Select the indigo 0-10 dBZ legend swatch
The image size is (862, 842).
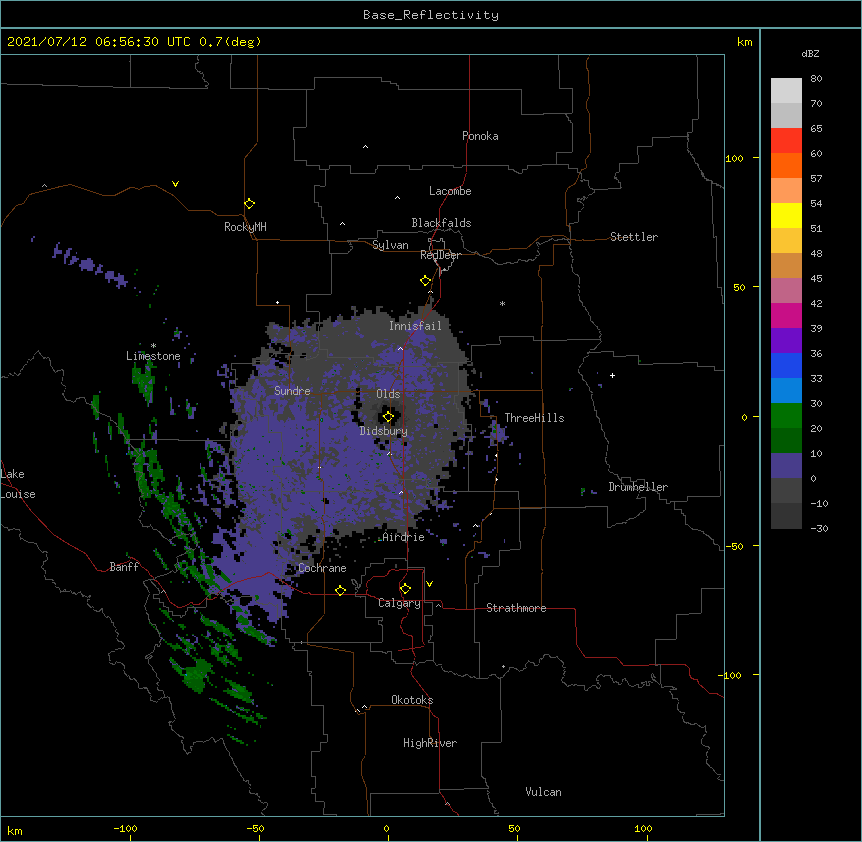point(786,466)
